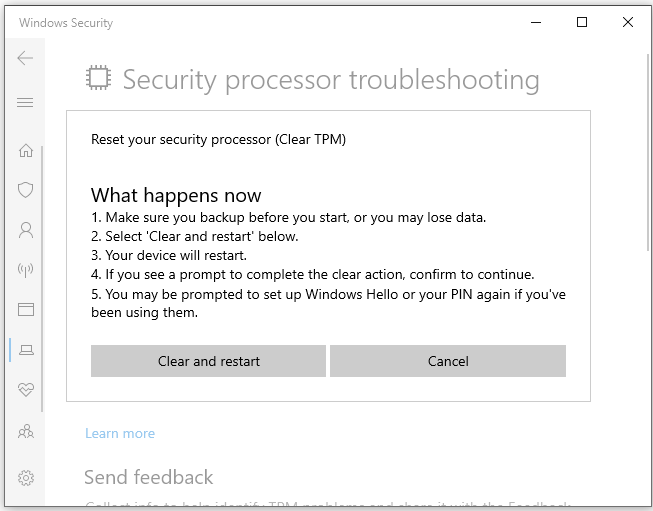Open Settings gear in sidebar

[x=26, y=478]
